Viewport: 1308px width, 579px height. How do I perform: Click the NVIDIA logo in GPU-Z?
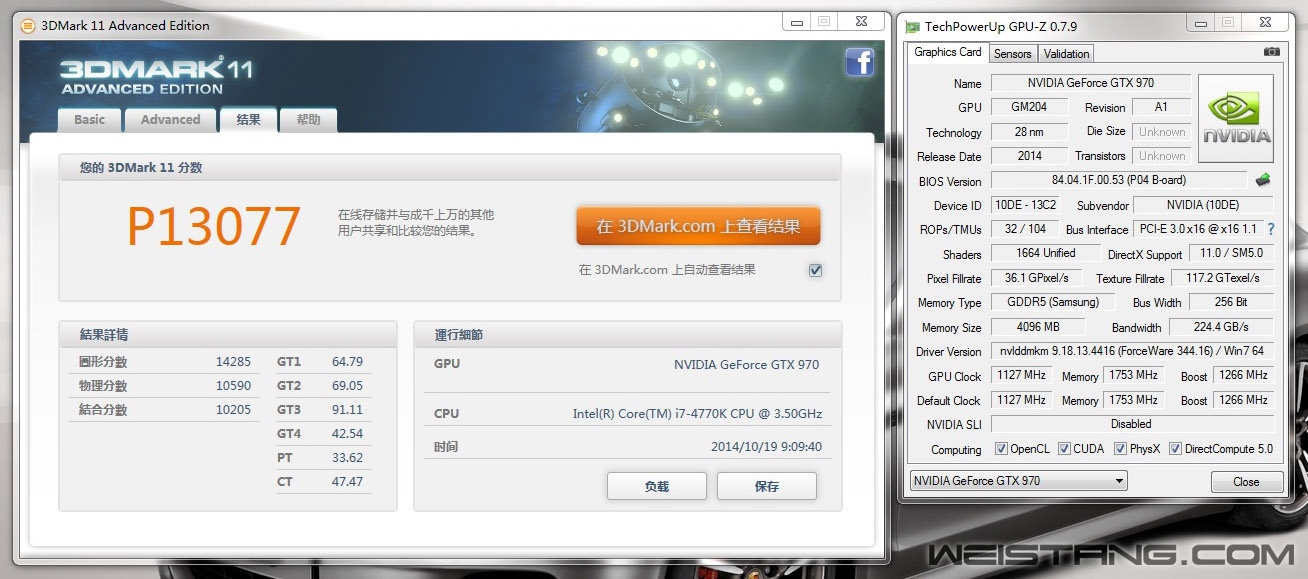1236,119
